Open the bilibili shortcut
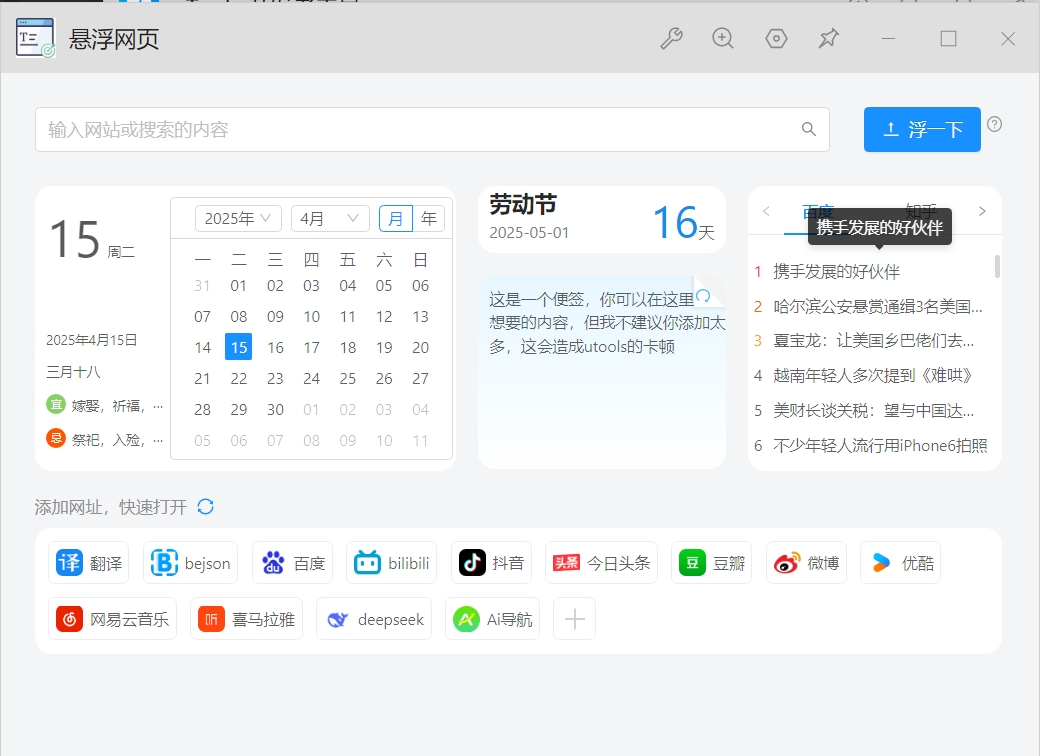1040x756 pixels. 392,563
